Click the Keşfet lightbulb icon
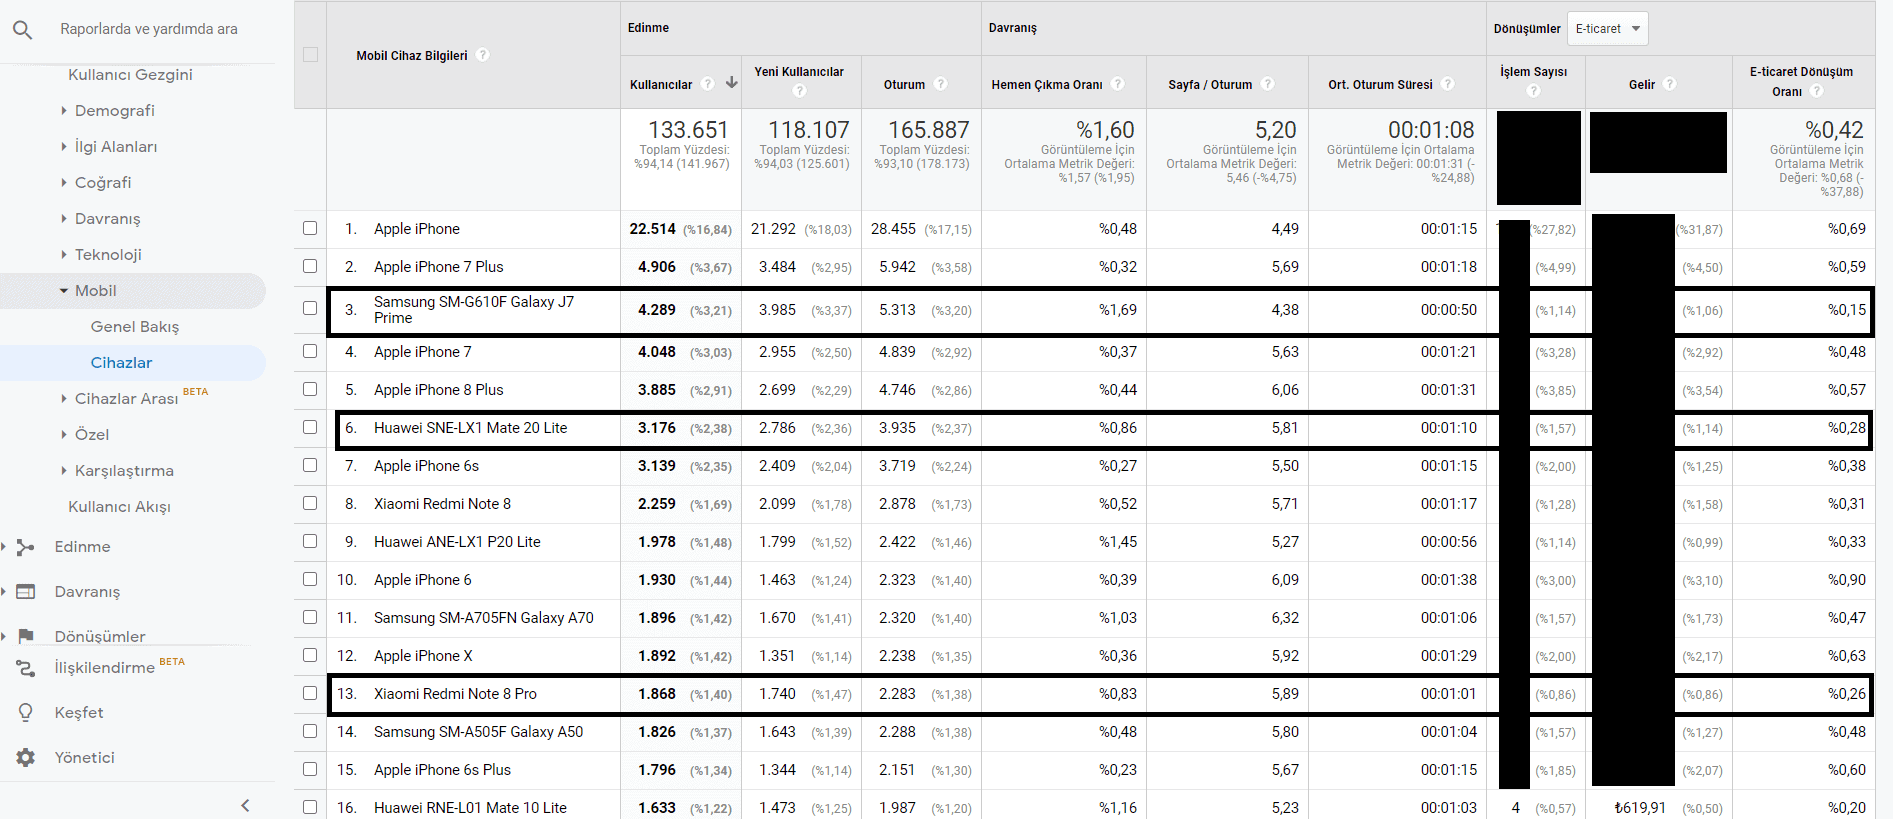This screenshot has width=1893, height=819. (26, 713)
